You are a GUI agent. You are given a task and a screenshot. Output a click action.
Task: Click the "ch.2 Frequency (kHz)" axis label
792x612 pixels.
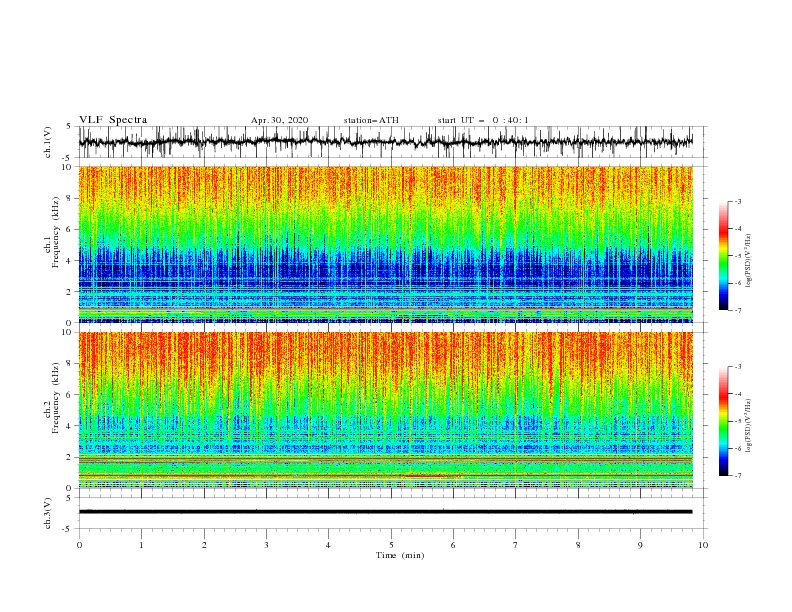(53, 398)
